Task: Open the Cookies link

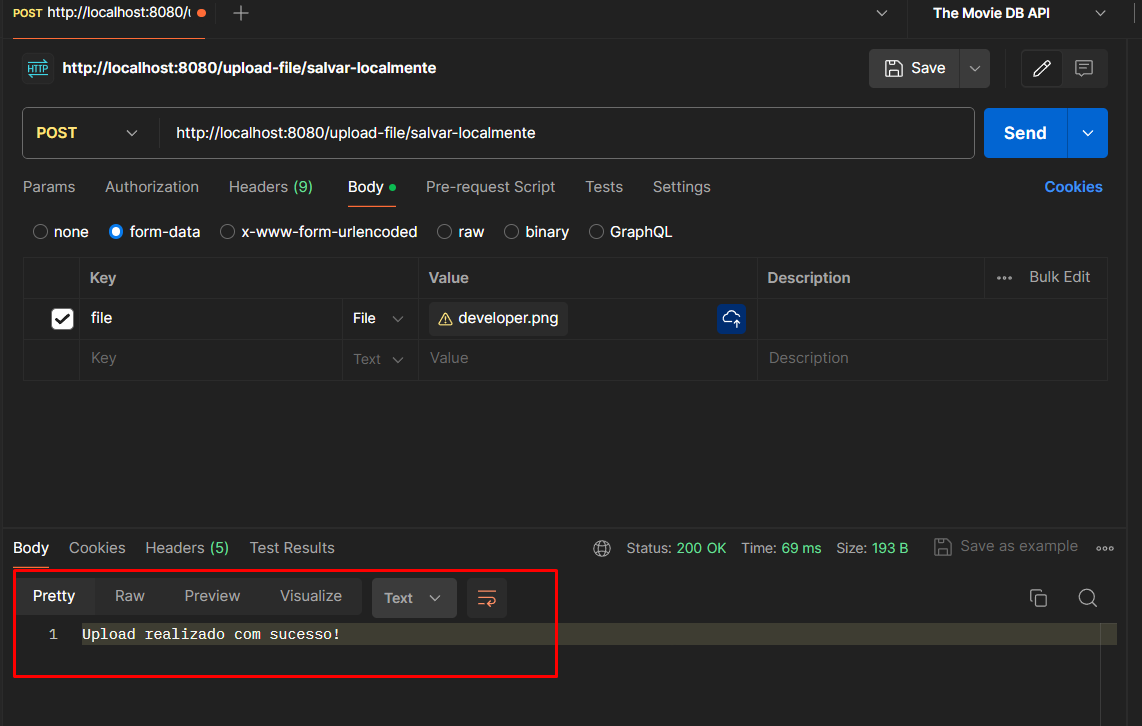Action: tap(1074, 187)
